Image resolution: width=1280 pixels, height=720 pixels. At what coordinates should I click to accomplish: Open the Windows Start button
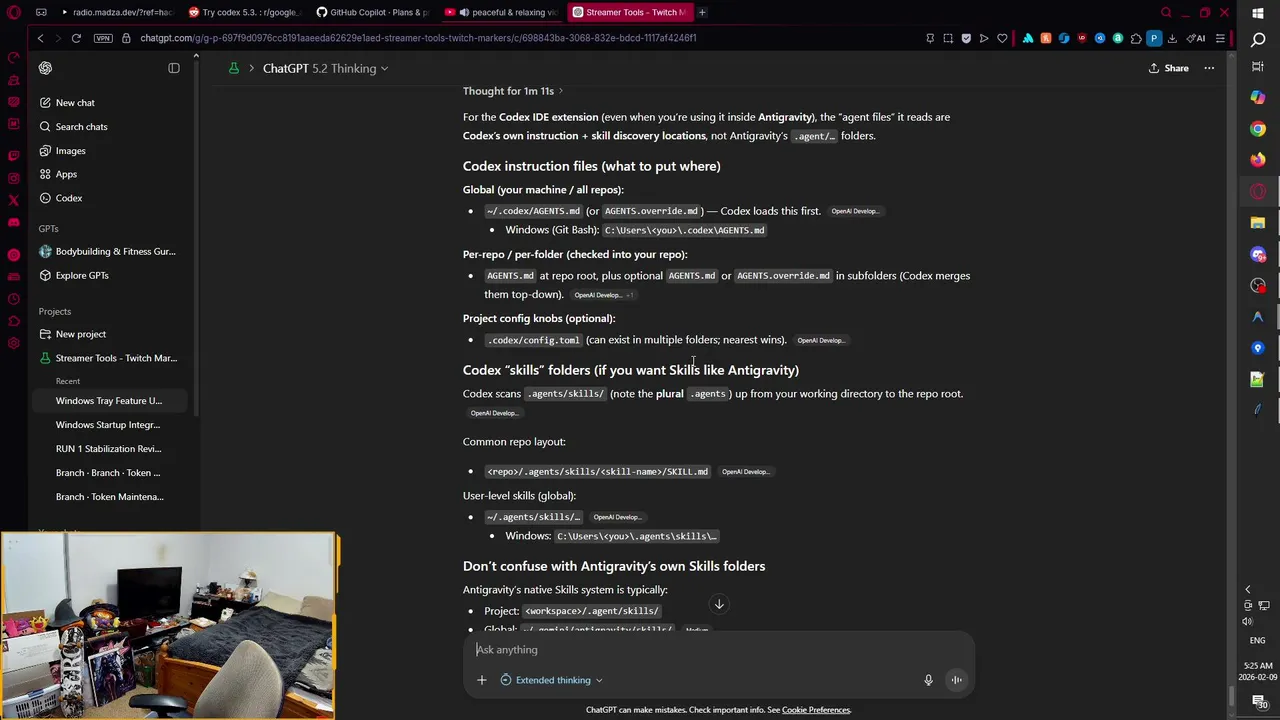1258,13
